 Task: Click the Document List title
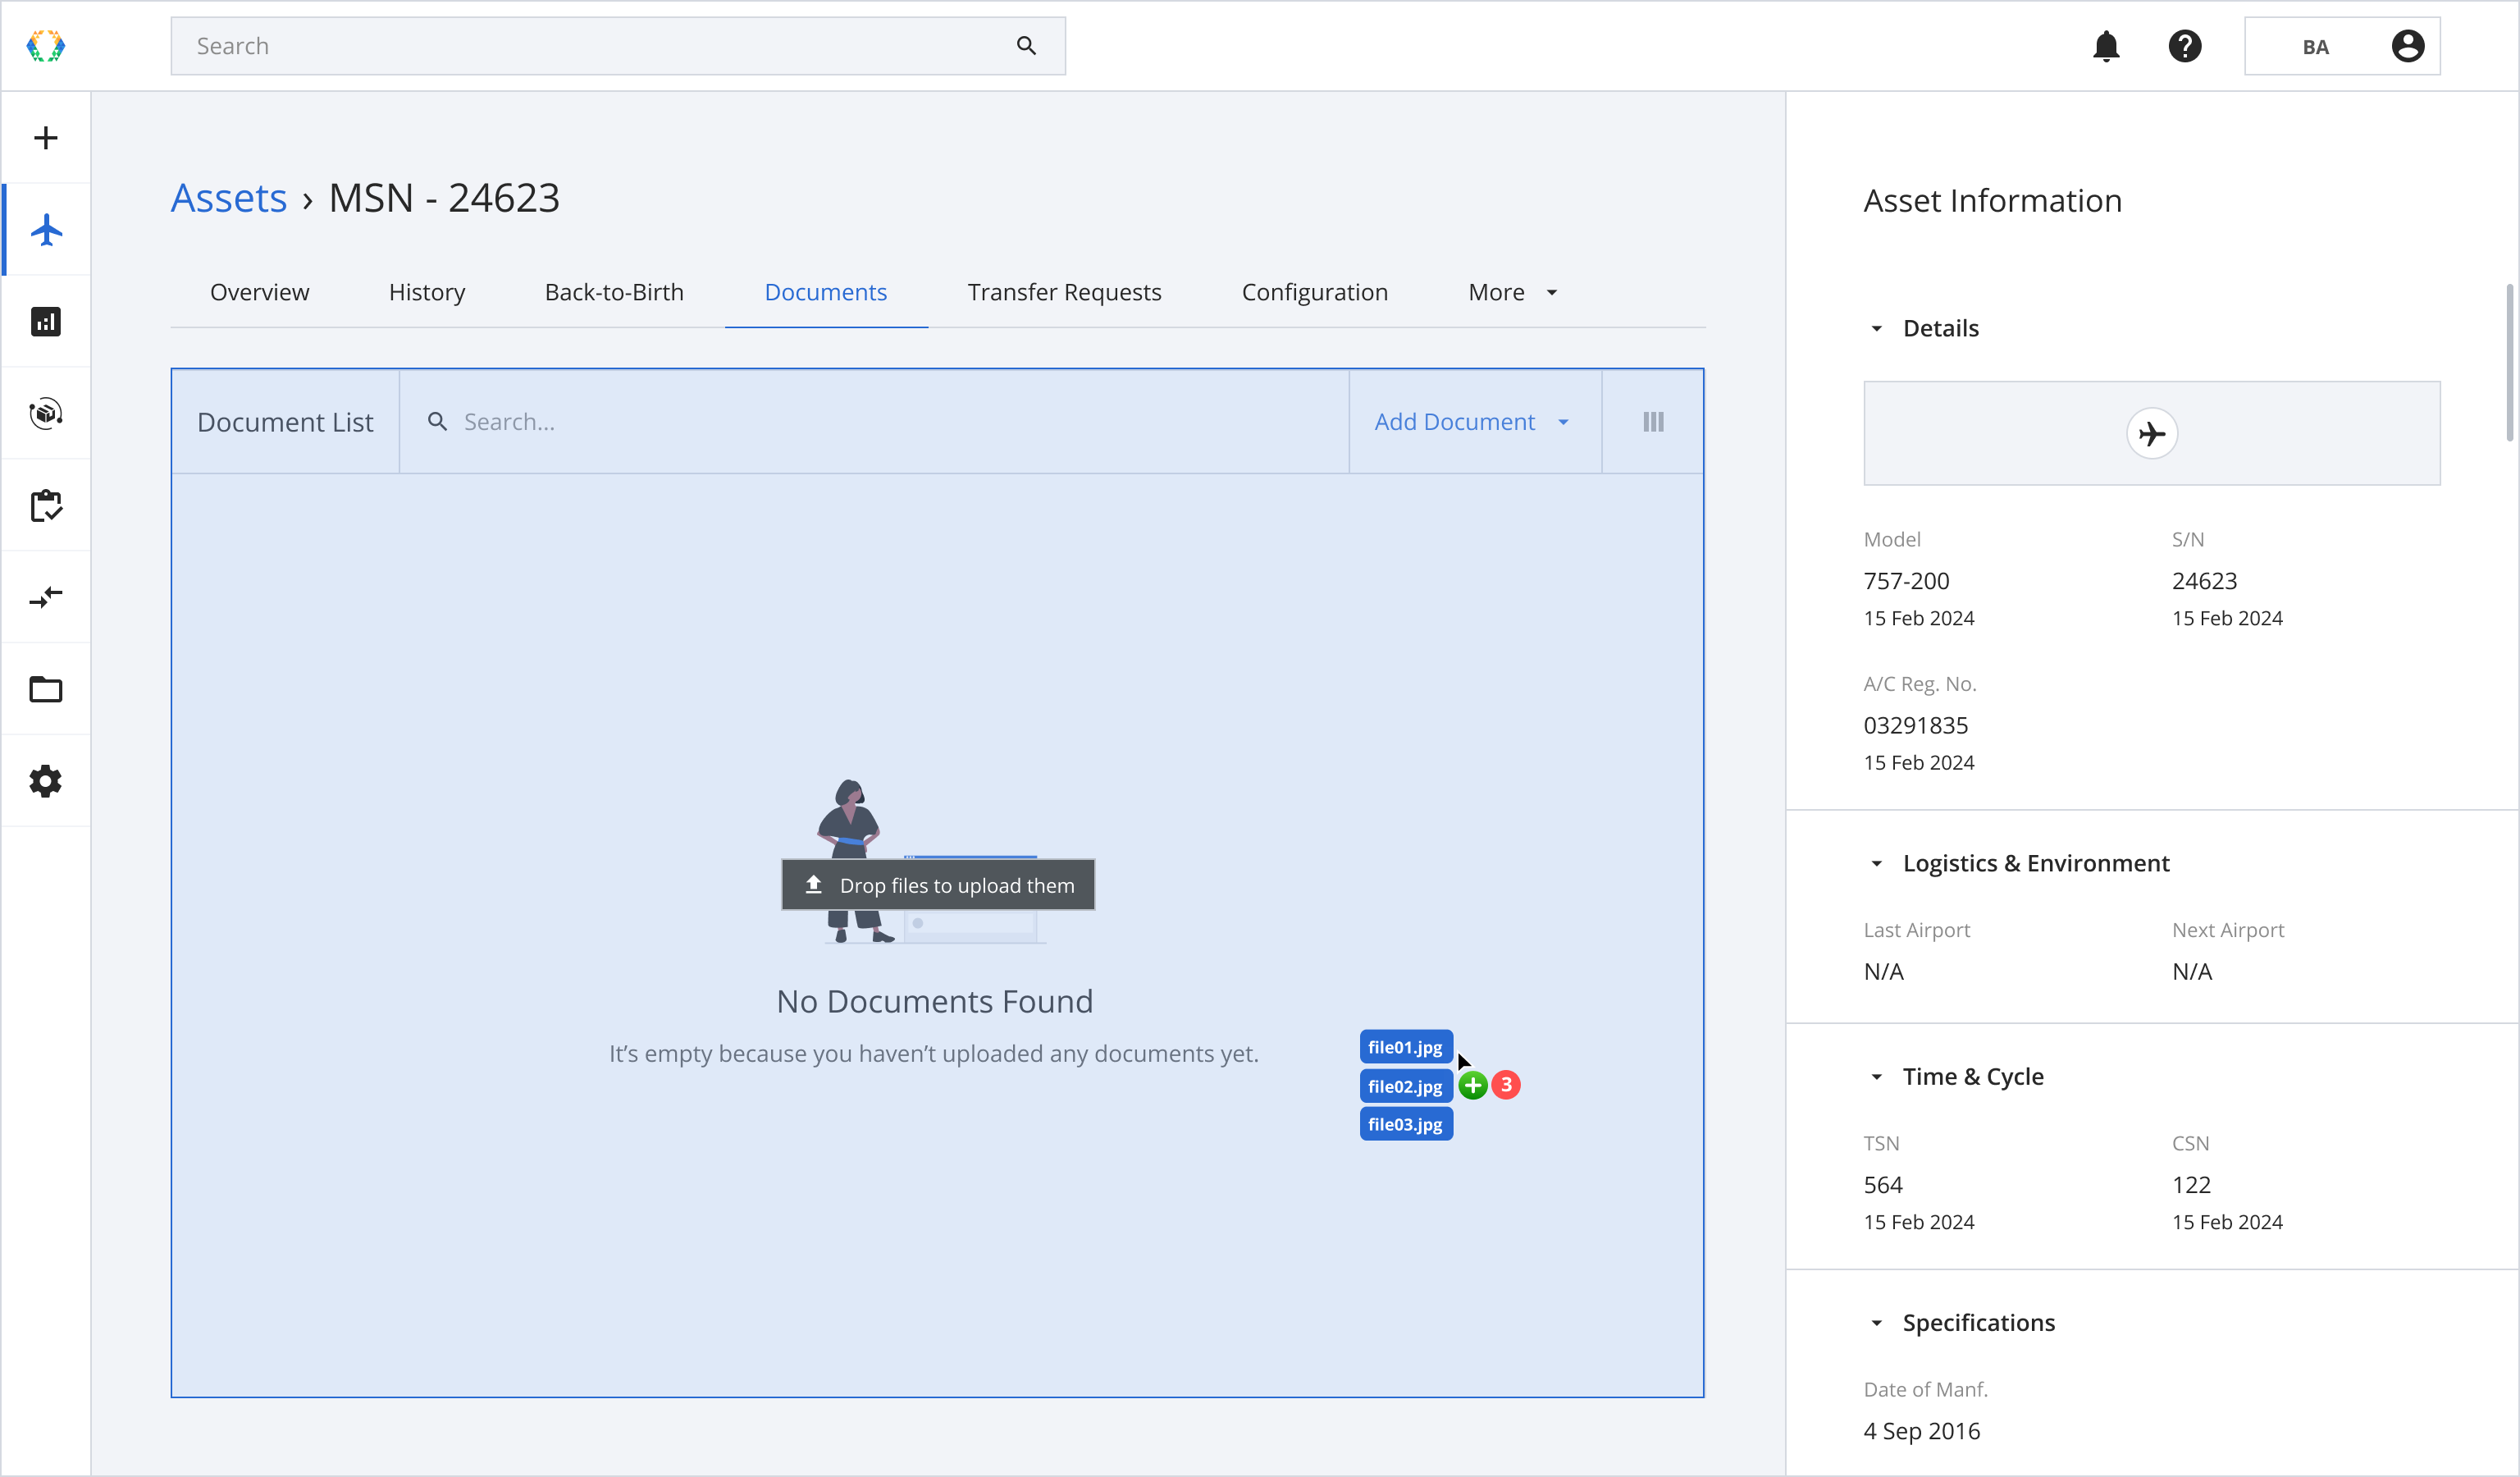(285, 422)
